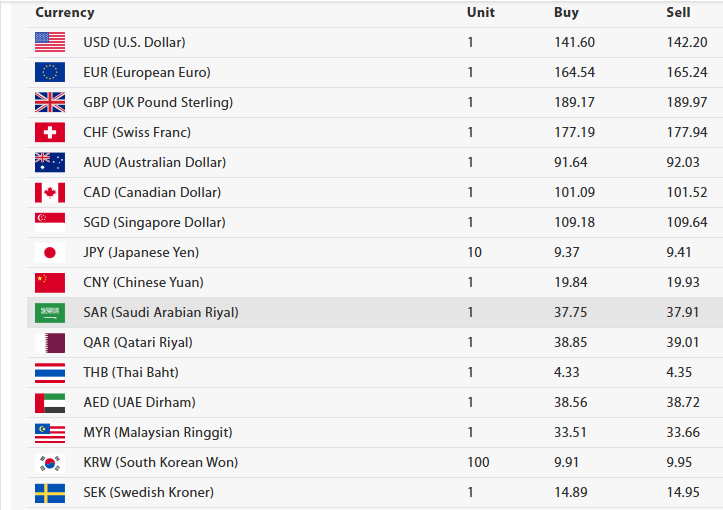This screenshot has height=510, width=723.
Task: Click the United States flag icon
Action: [49, 42]
